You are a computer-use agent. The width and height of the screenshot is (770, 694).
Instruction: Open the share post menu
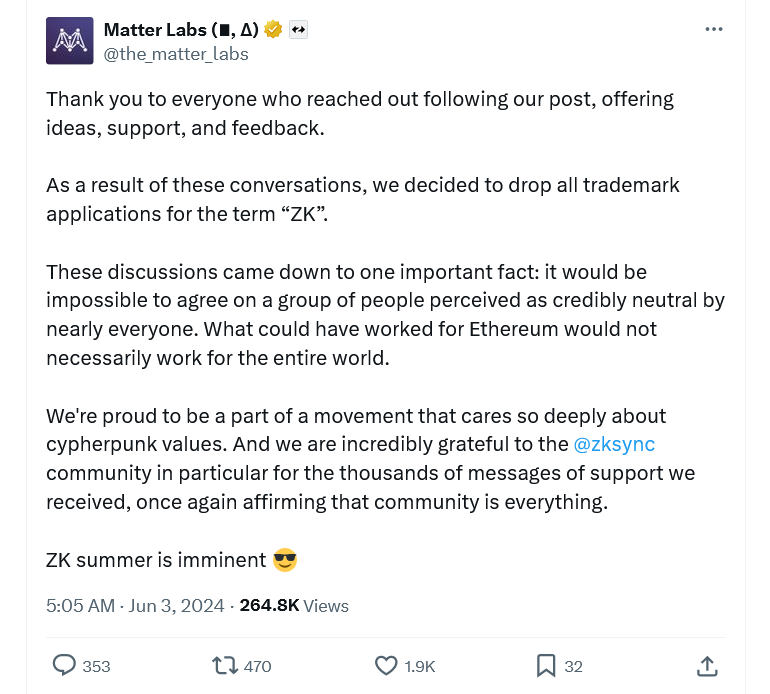click(706, 665)
